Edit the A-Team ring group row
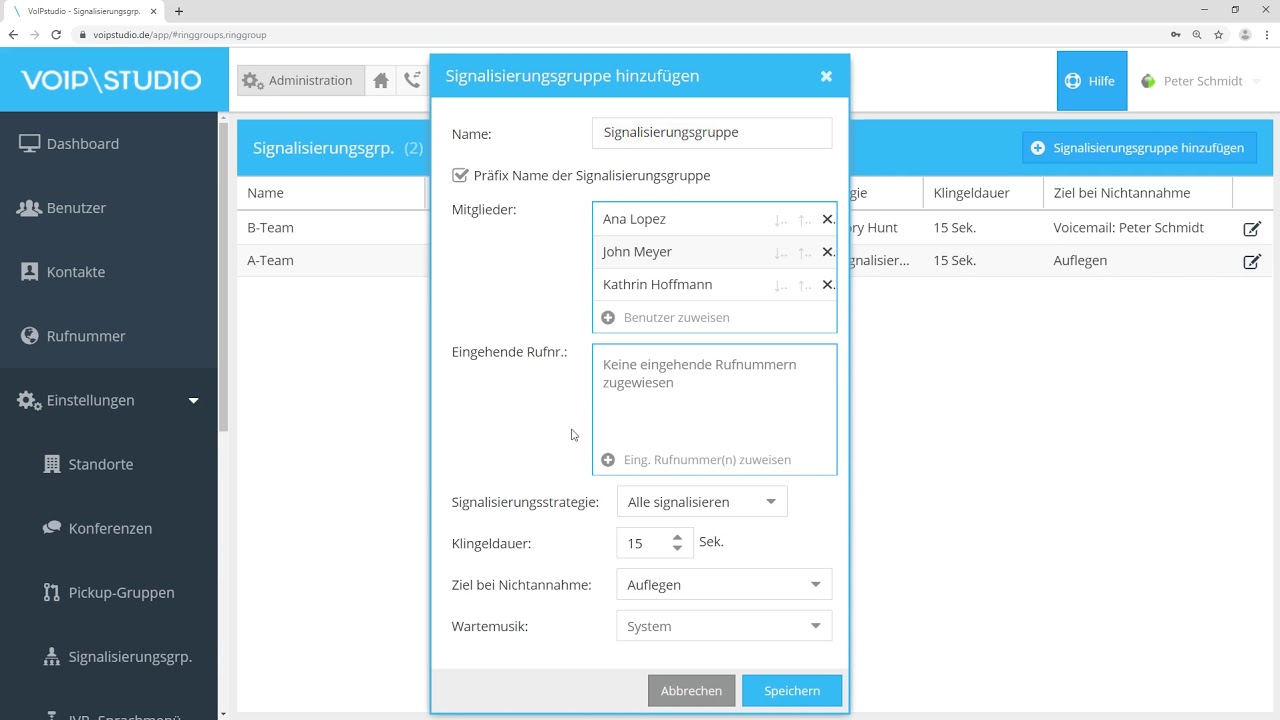This screenshot has width=1280, height=720. point(1251,261)
